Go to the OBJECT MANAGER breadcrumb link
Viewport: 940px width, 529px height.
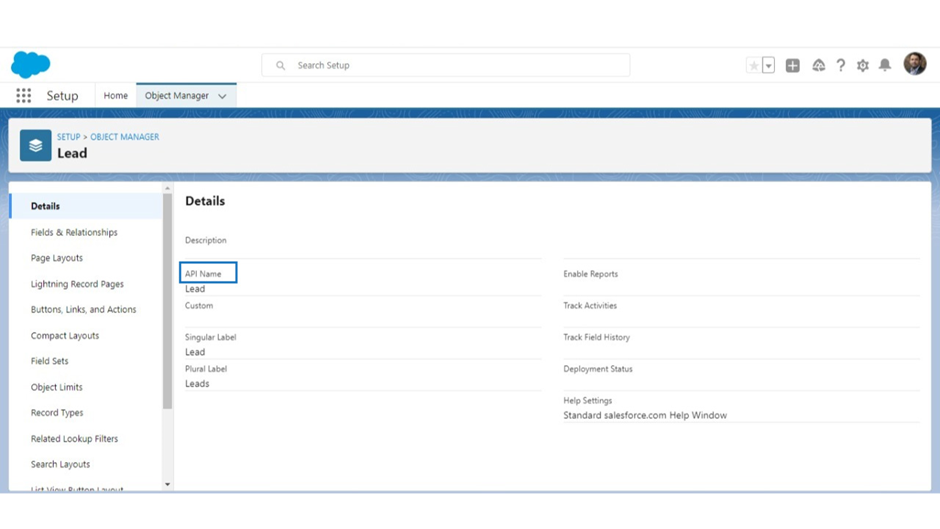[125, 137]
